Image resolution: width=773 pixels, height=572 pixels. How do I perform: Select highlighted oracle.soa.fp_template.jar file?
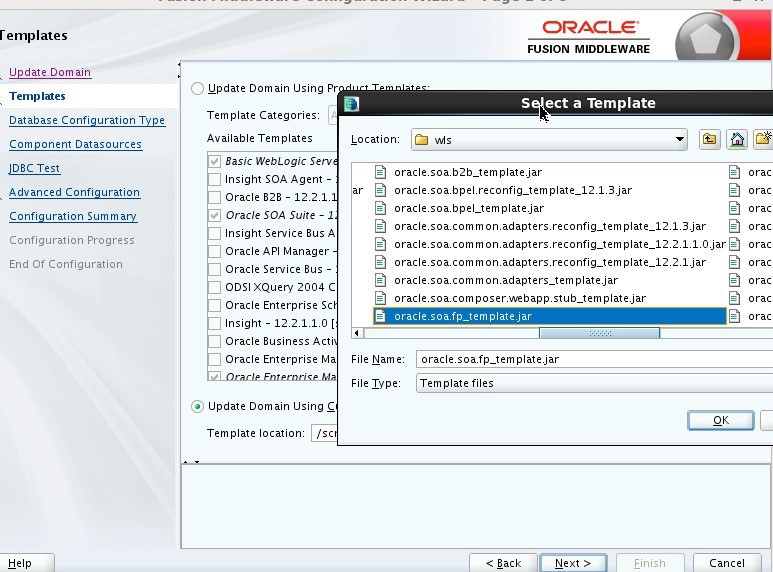tap(550, 316)
